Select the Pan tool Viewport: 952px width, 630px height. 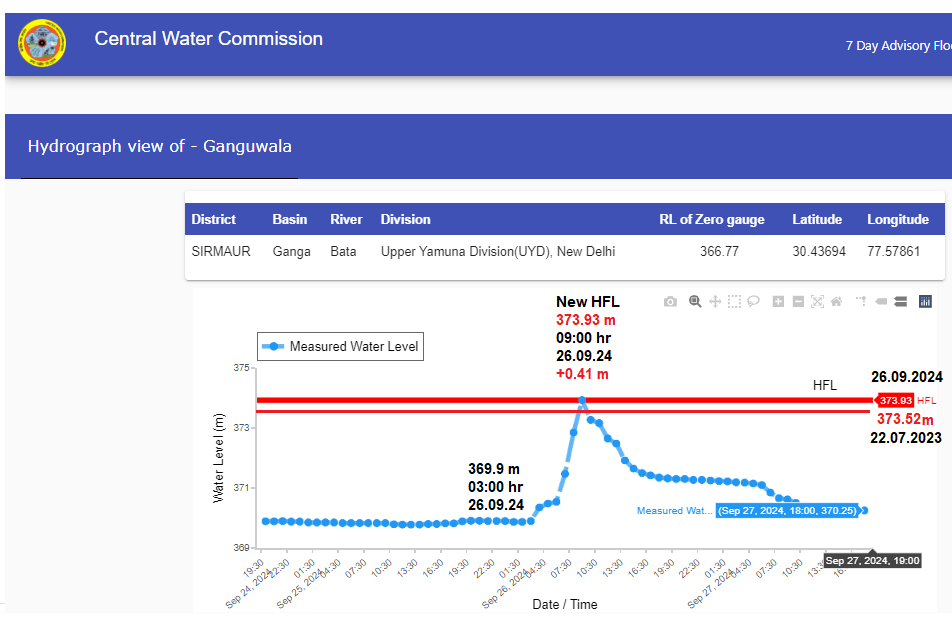click(x=715, y=302)
